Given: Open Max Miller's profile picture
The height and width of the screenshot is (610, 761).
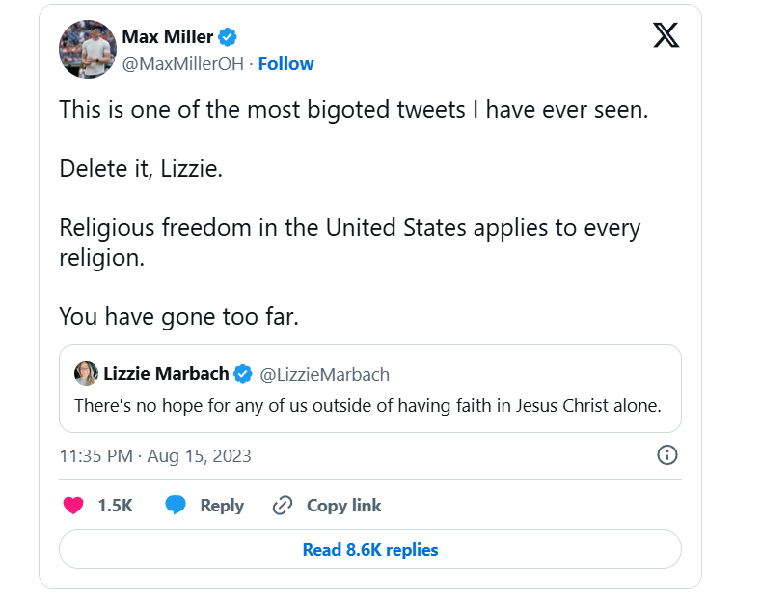Looking at the screenshot, I should [x=88, y=49].
